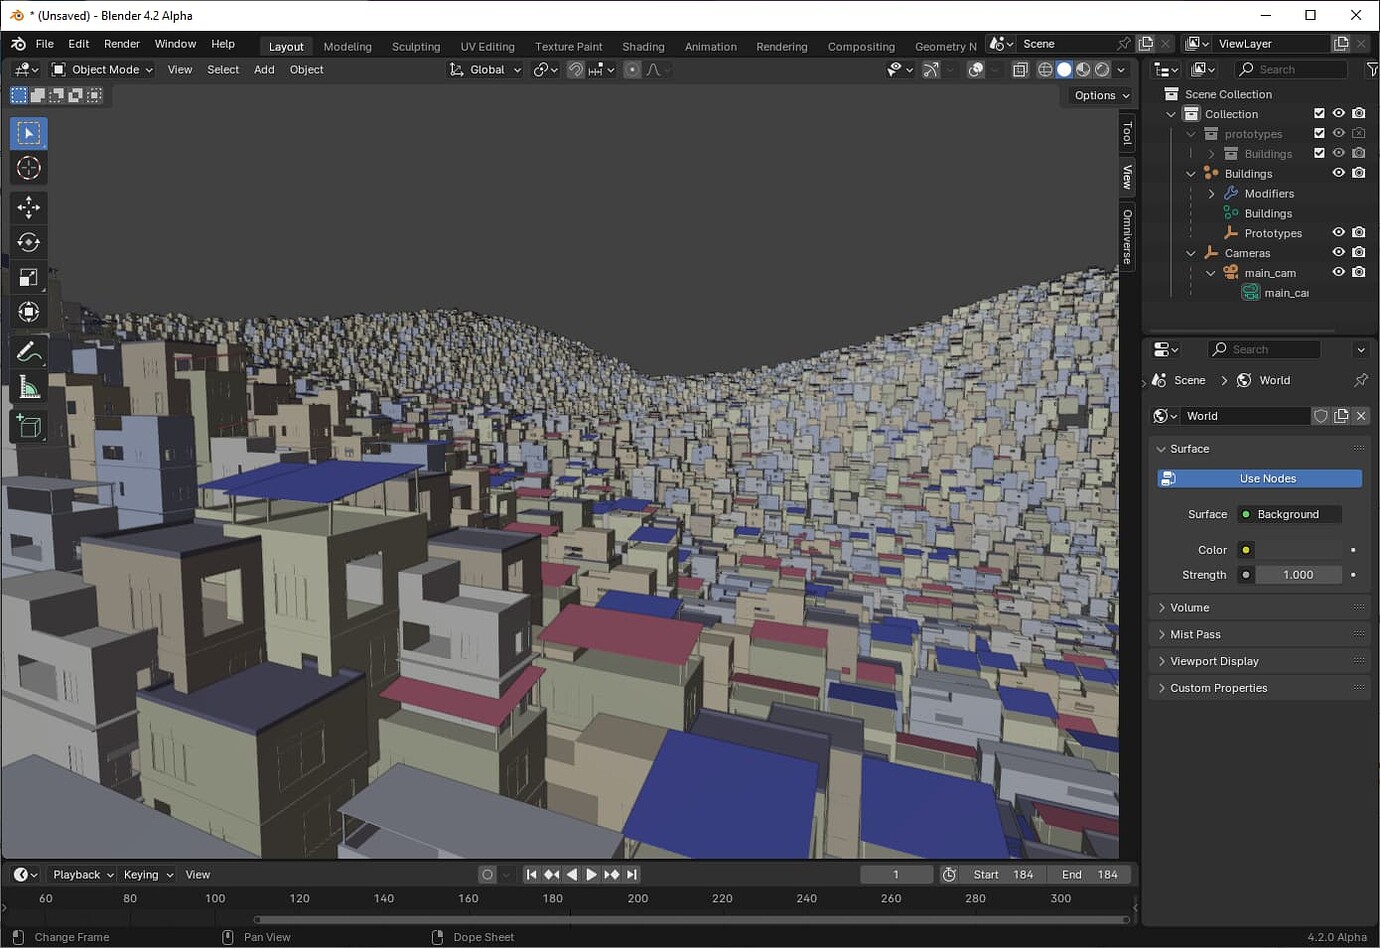Viewport: 1380px width, 948px height.
Task: Select the Rotate tool
Action: tap(28, 241)
